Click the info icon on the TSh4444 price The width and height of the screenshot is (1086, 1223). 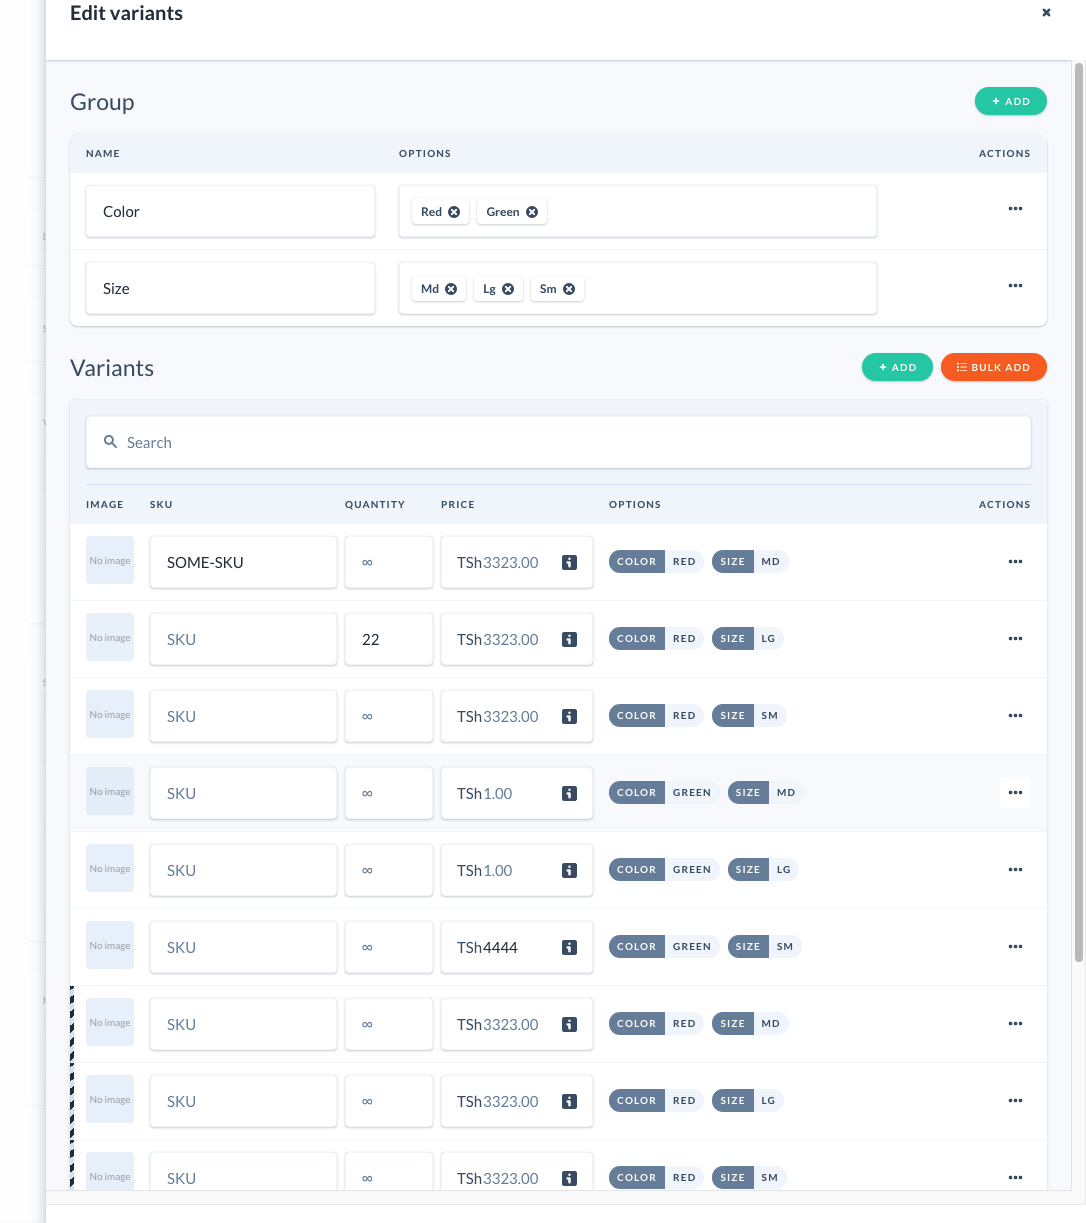[569, 947]
